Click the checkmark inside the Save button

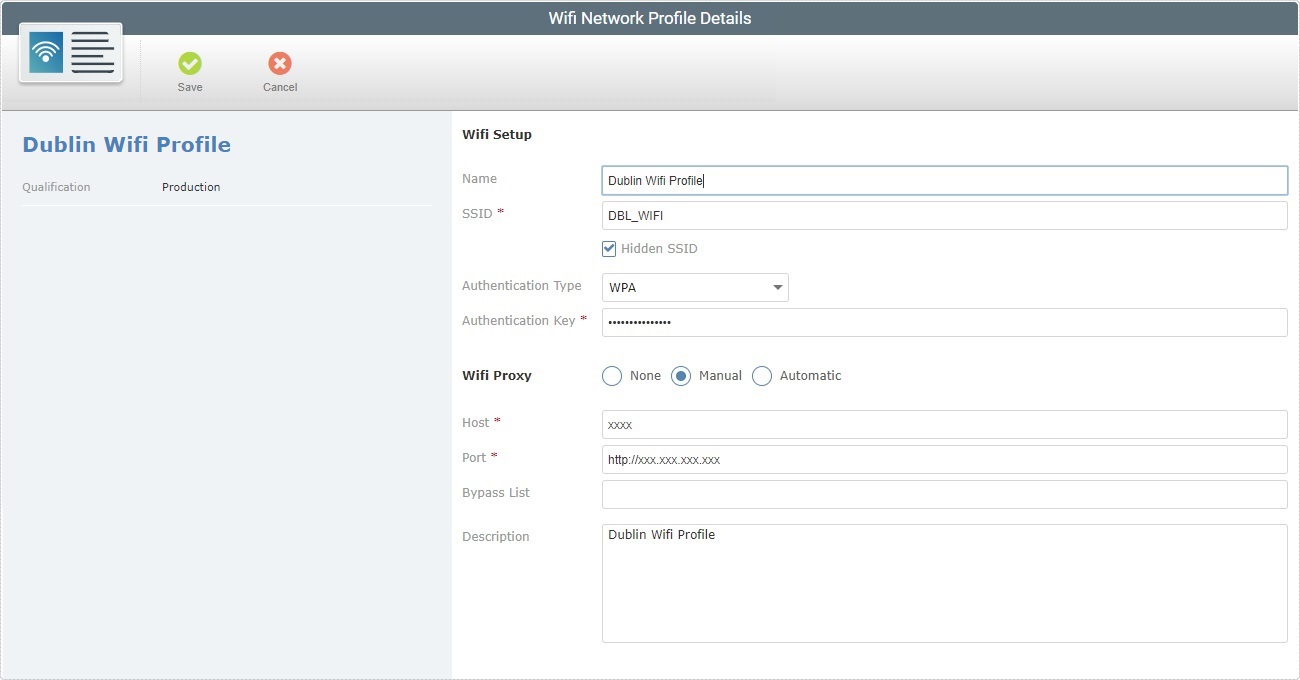click(190, 65)
